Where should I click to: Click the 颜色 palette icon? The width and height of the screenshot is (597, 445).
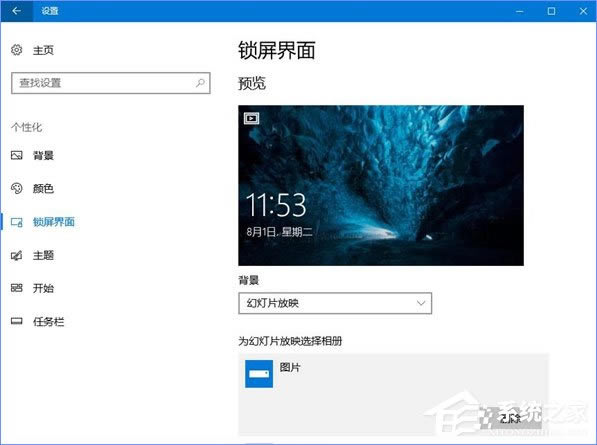(16, 188)
